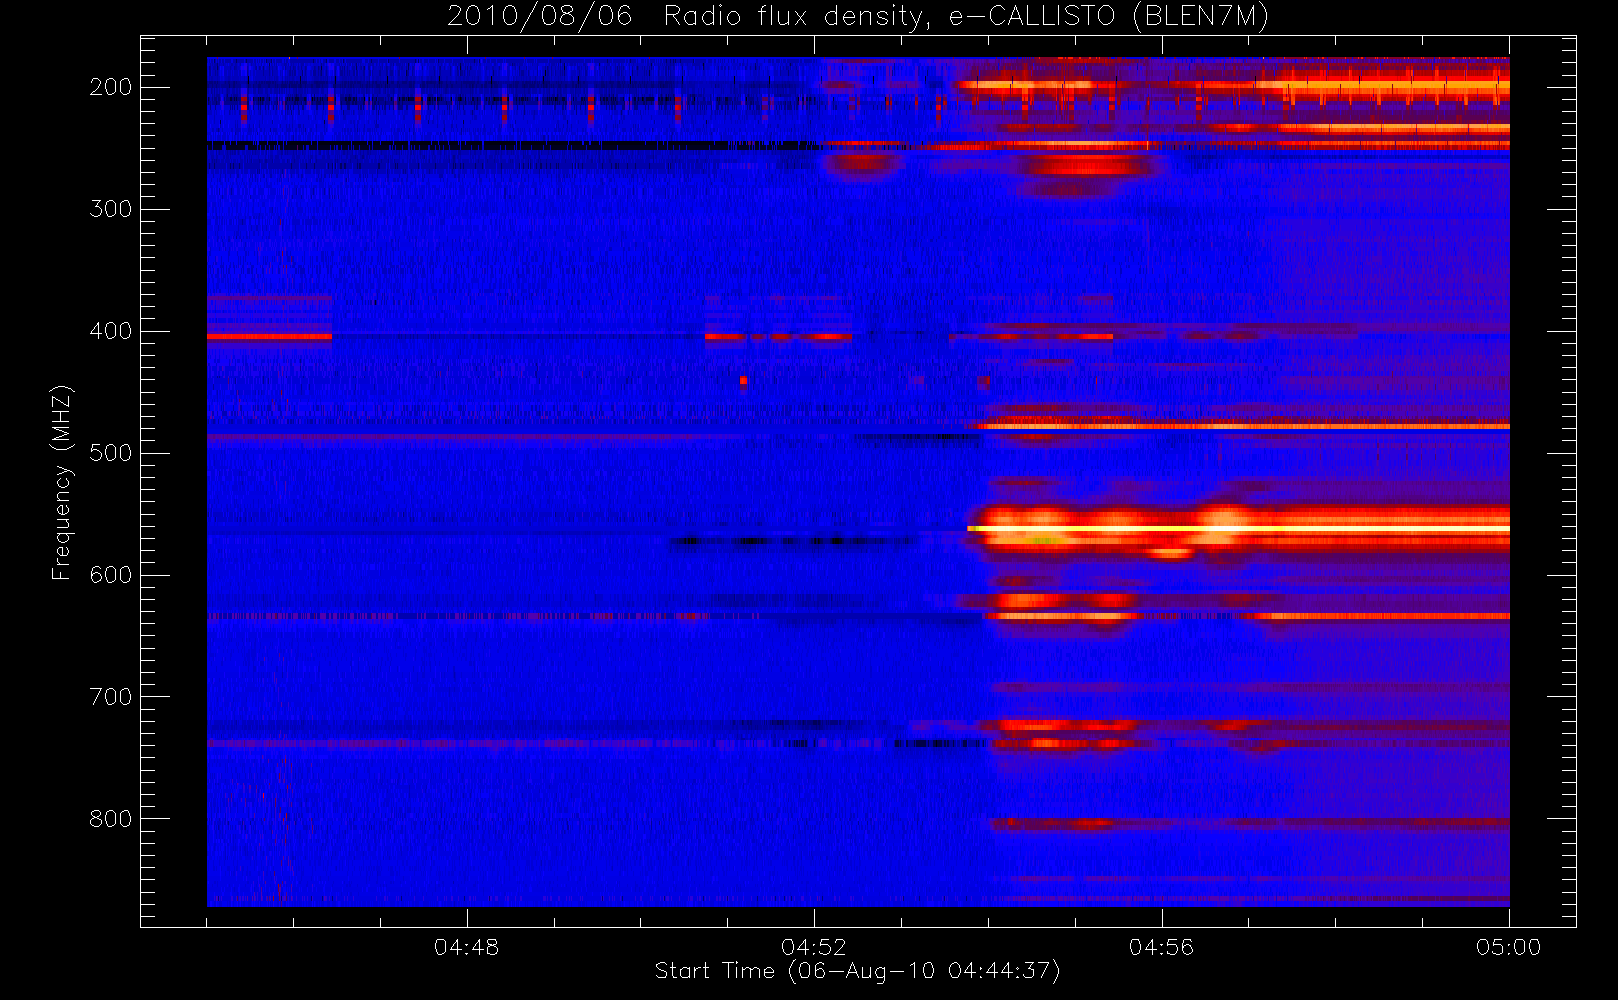Click the 'Start Time (06-Aug-10 04:44:37)' x-axis label

pos(857,971)
